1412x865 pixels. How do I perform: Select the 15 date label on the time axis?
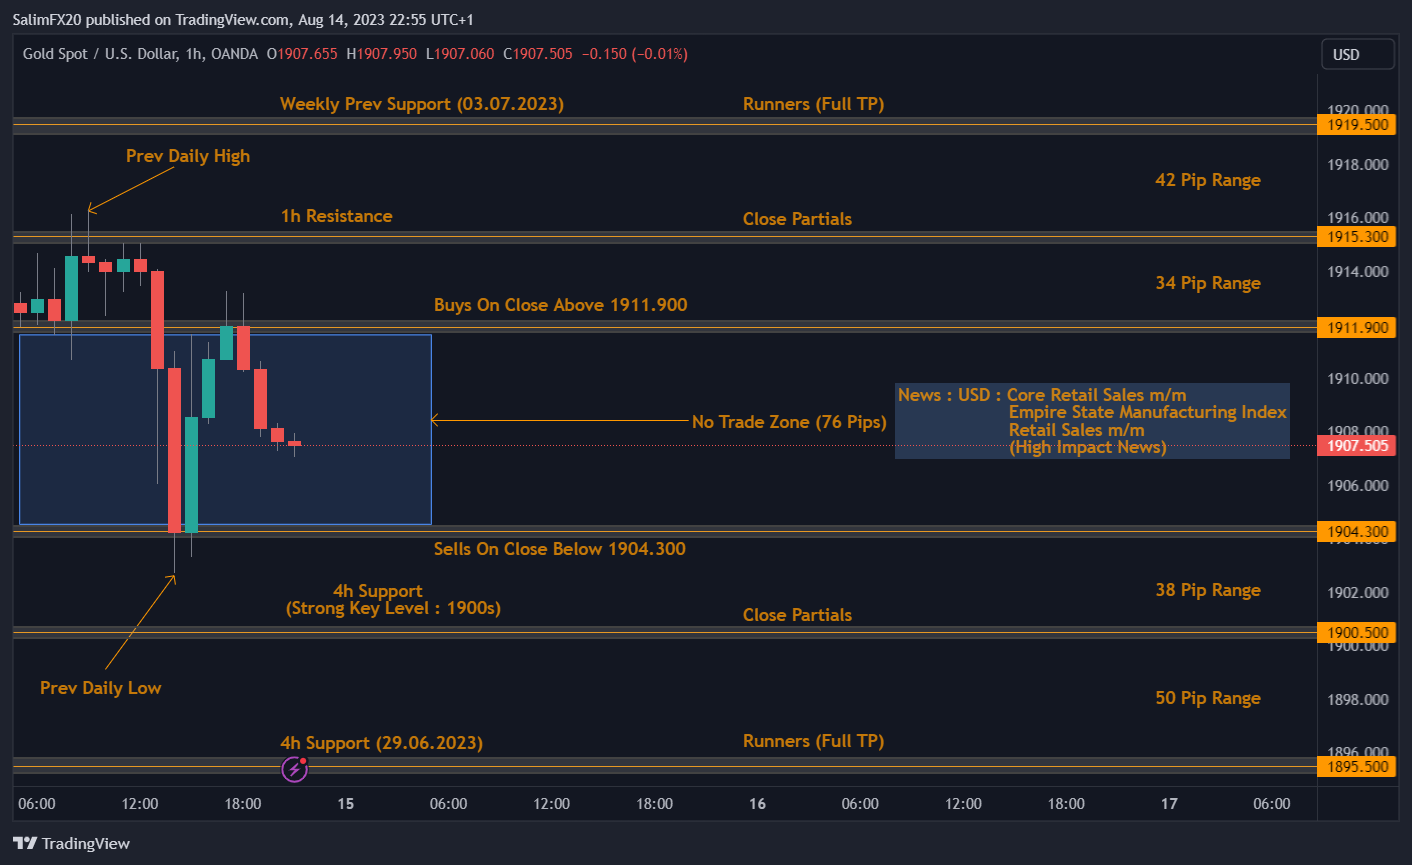[x=345, y=803]
